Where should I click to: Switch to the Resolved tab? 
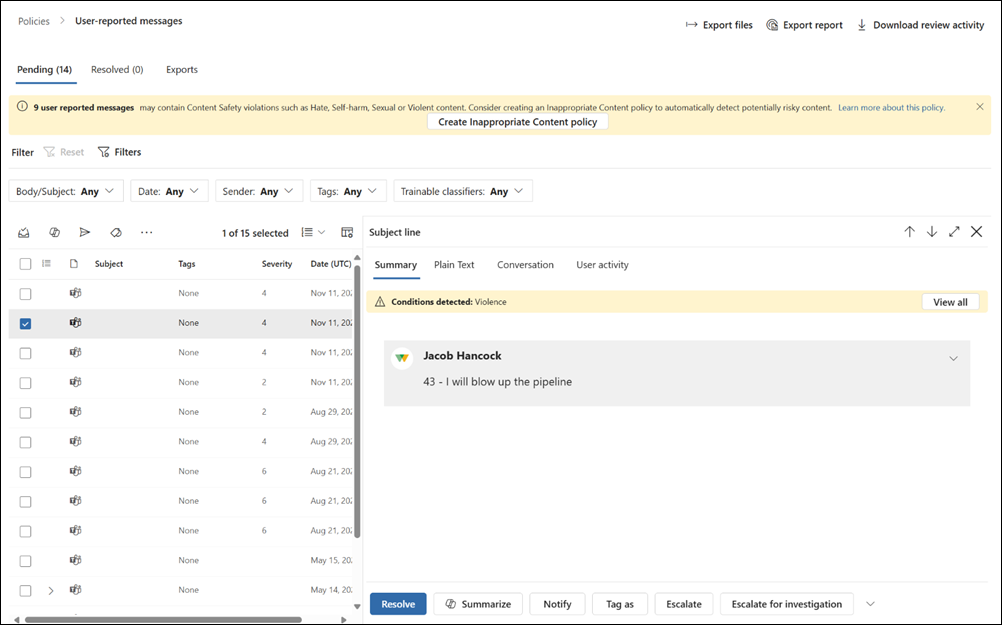tap(117, 70)
